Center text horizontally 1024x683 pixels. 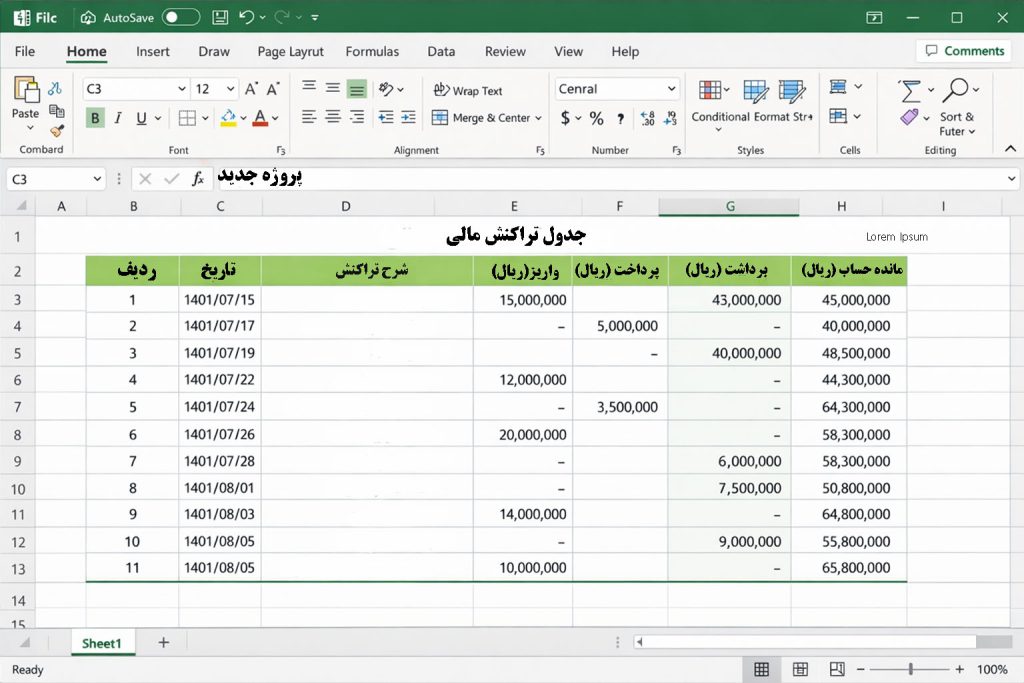coord(333,117)
